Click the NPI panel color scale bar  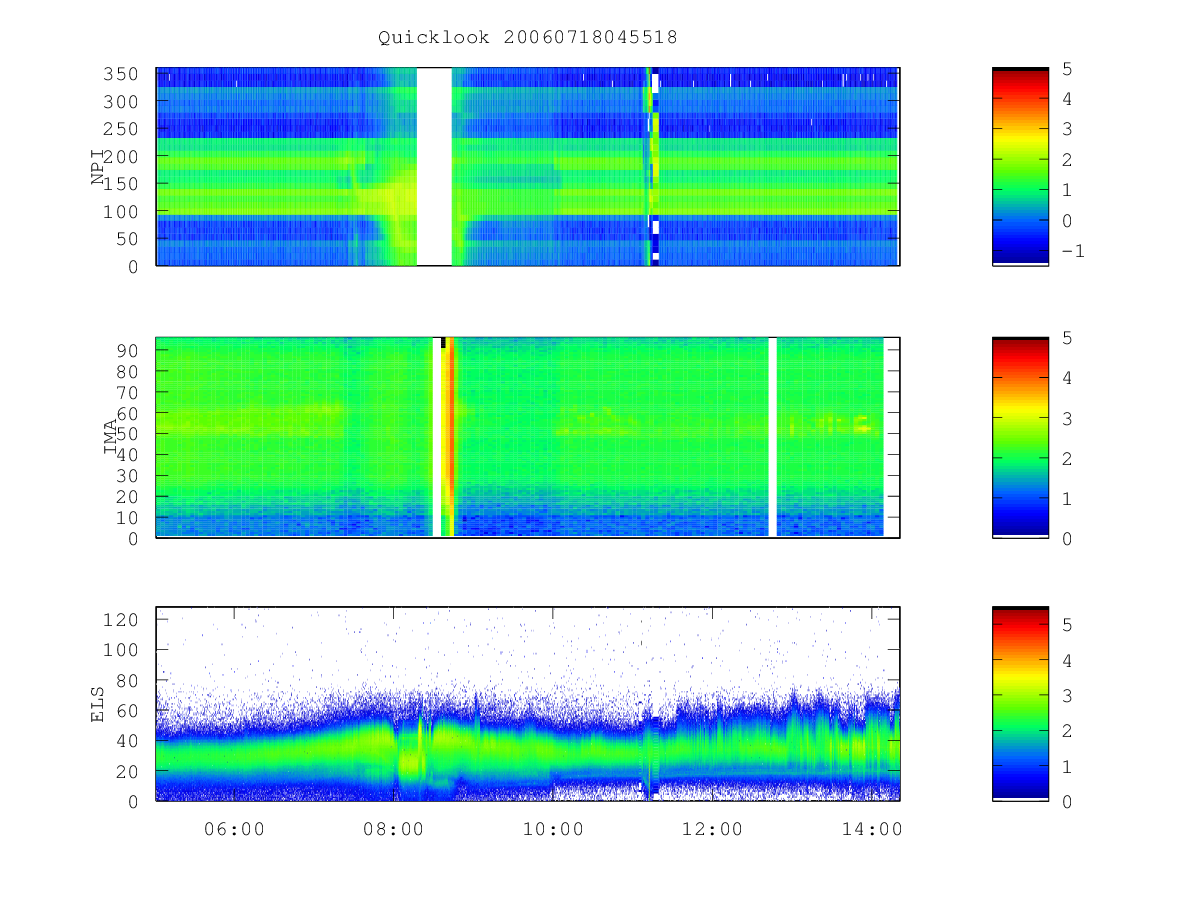point(1020,167)
